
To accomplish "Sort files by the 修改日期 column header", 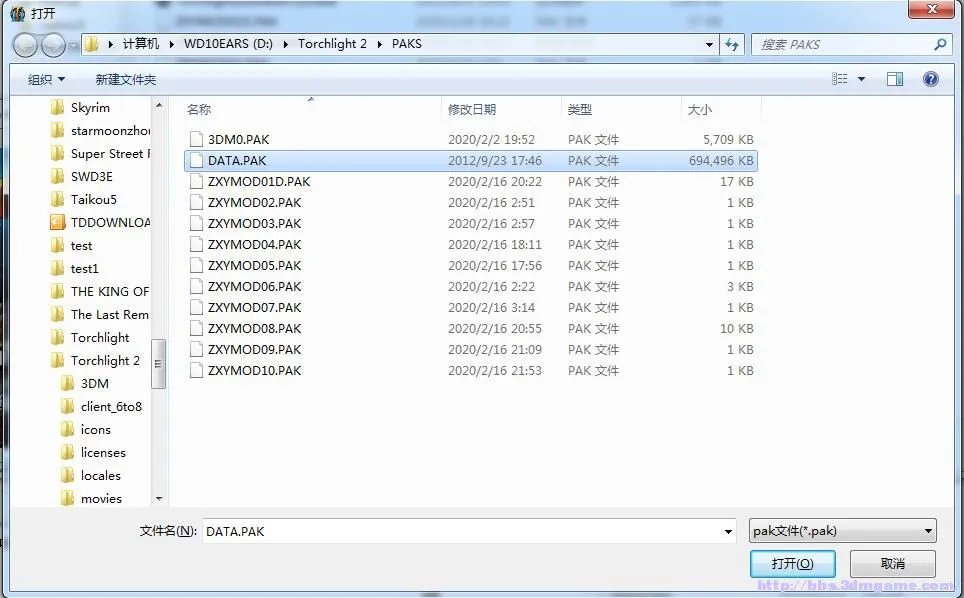I will [472, 109].
